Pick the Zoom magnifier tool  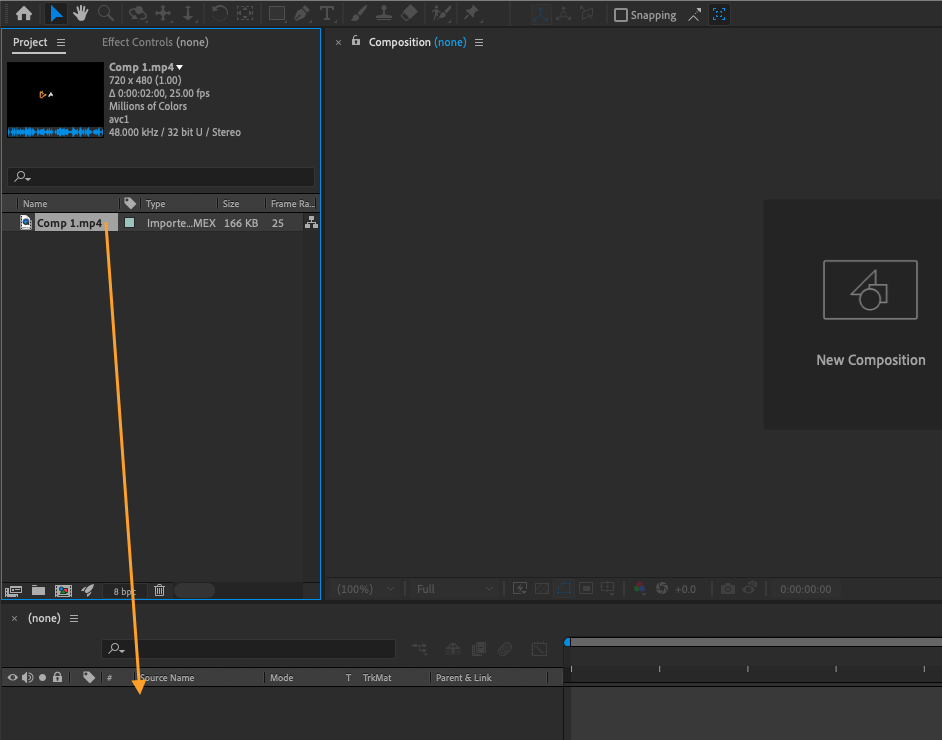[x=106, y=13]
